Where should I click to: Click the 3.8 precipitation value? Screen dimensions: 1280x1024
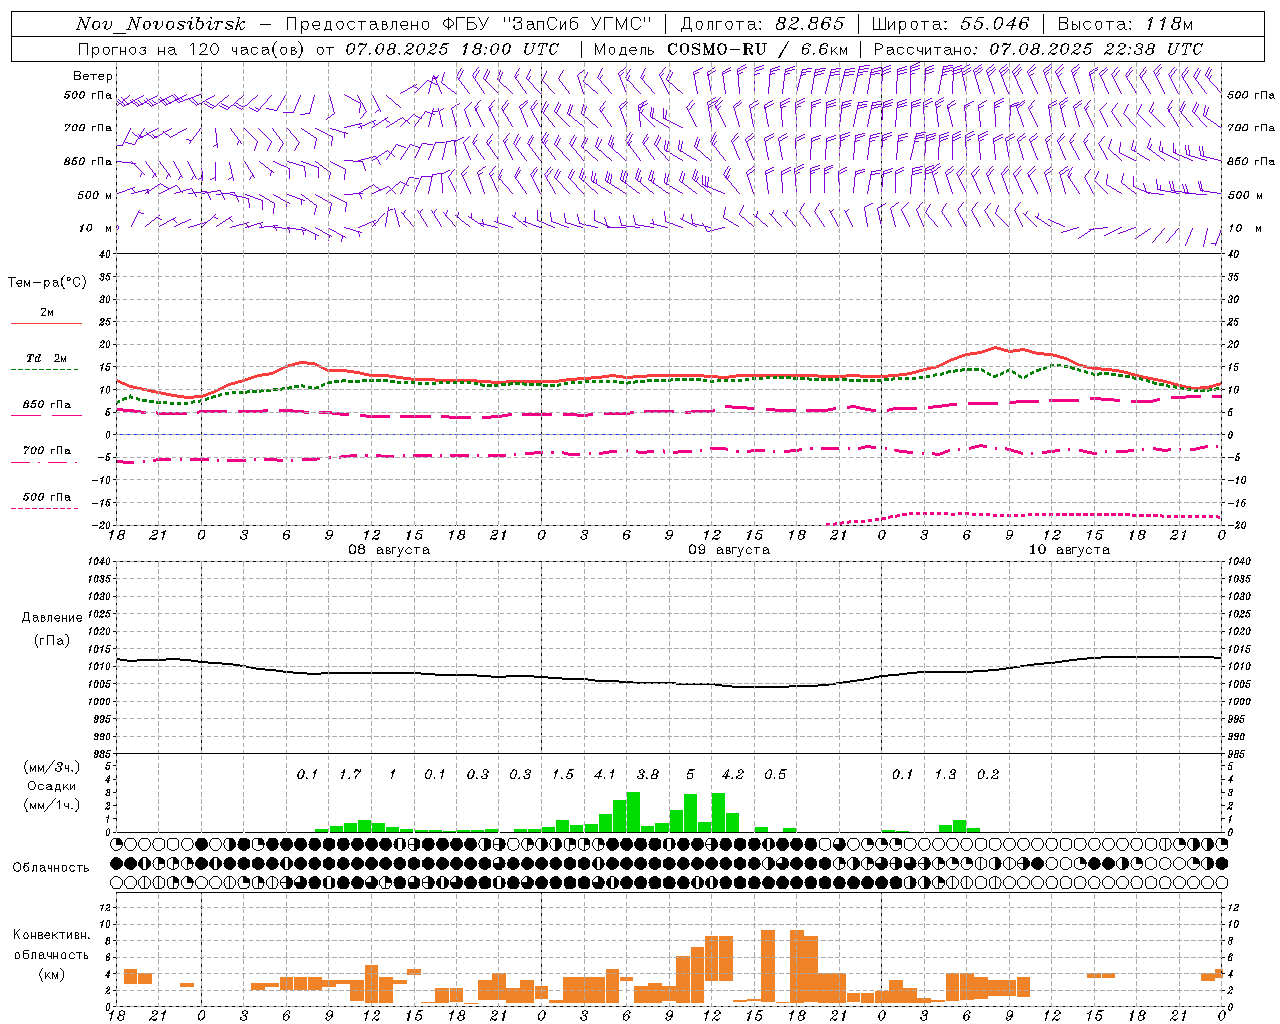click(x=648, y=774)
